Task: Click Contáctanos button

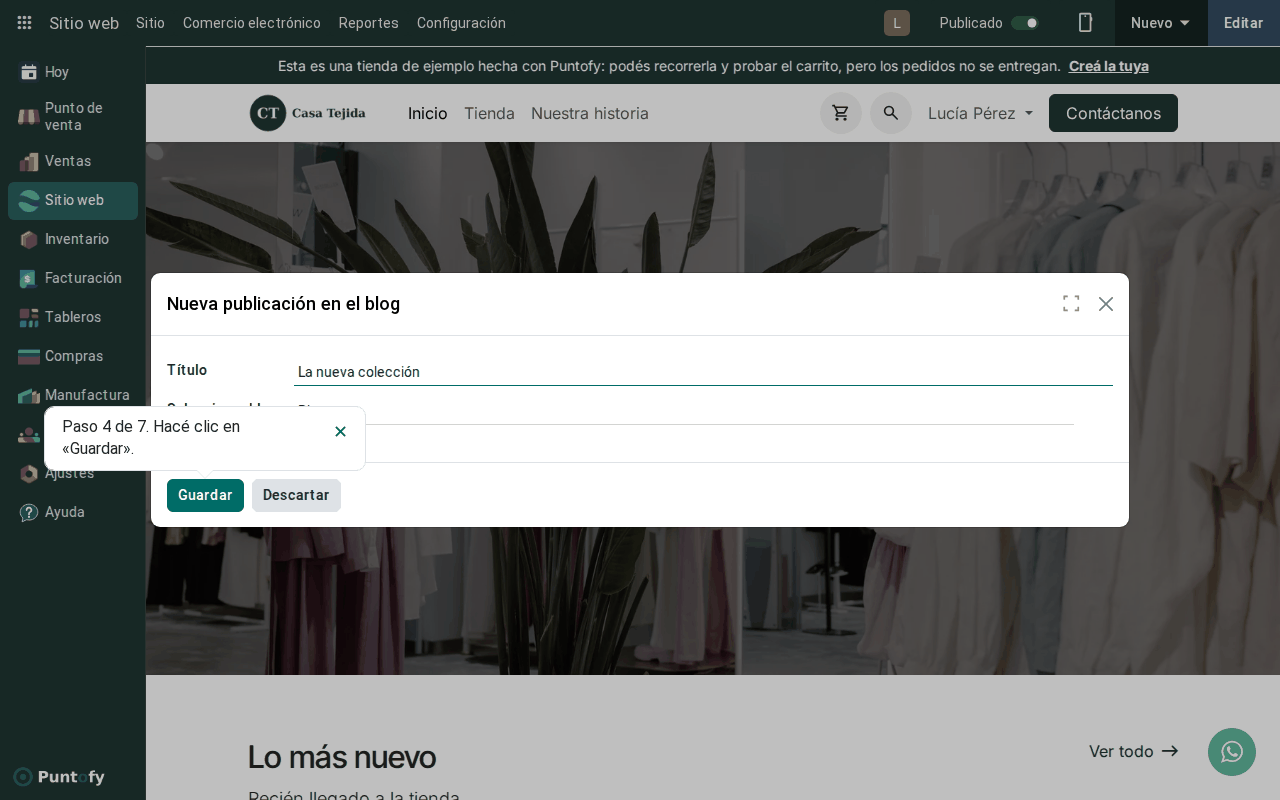Action: point(1113,113)
